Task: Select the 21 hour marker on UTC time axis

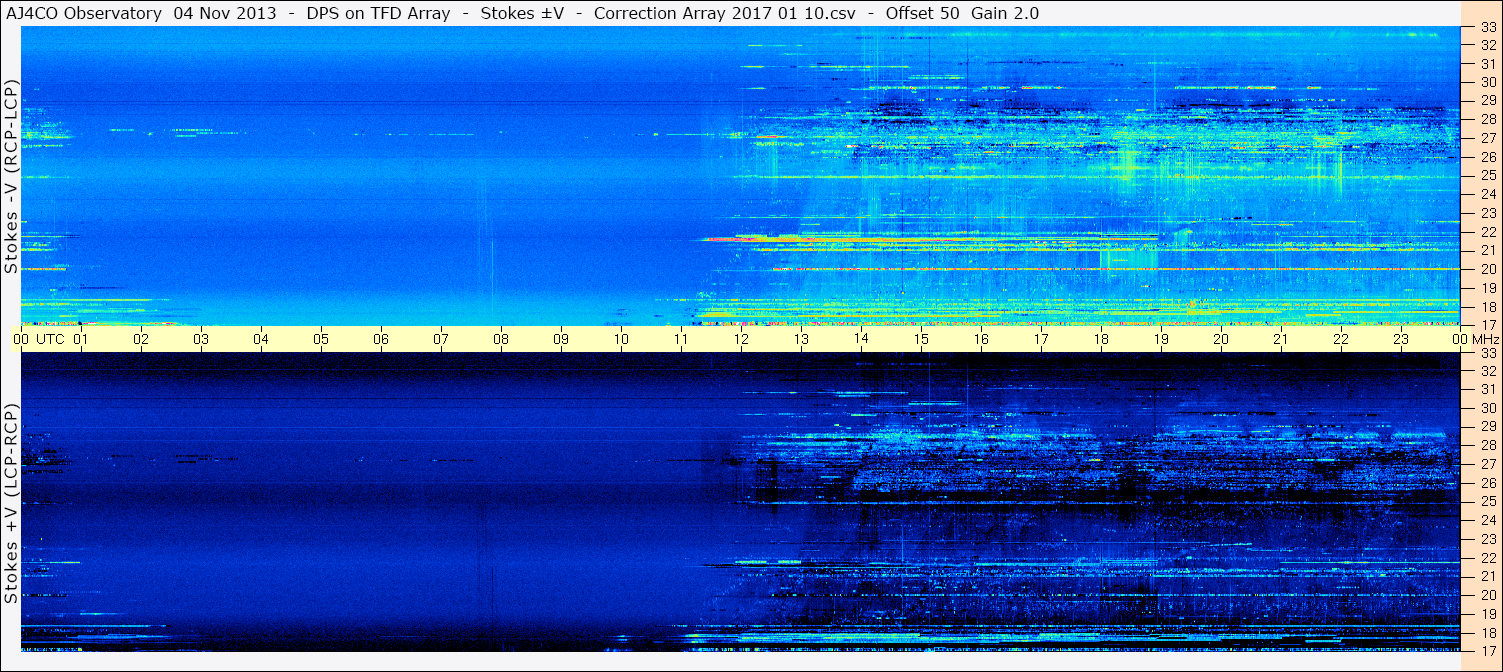Action: pos(1281,339)
